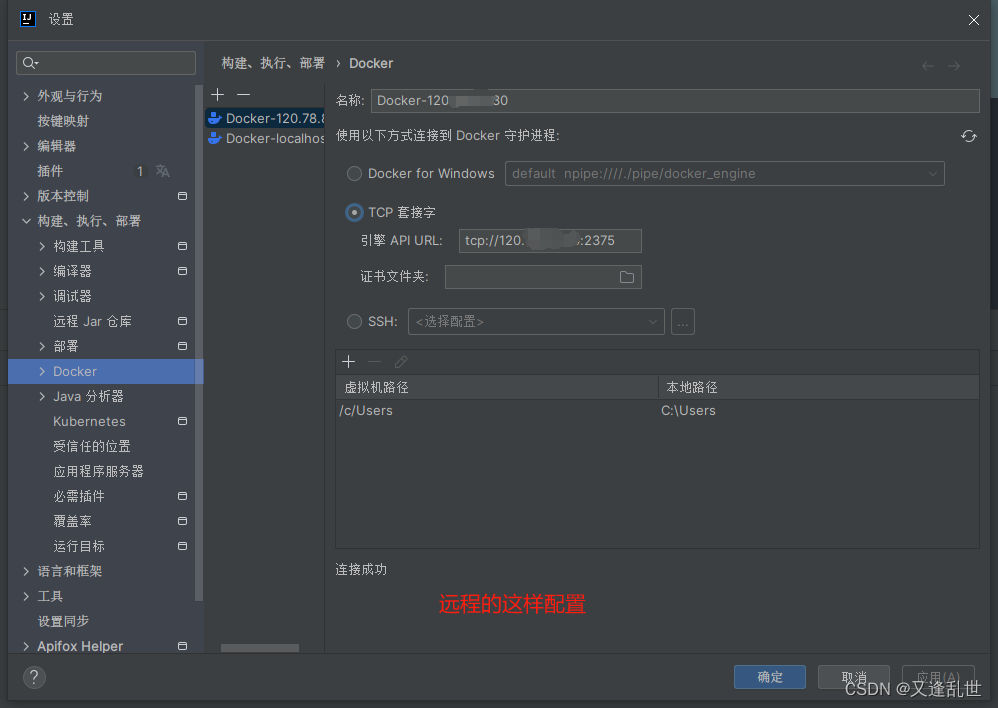Close the 设置 dialog window
Image resolution: width=998 pixels, height=708 pixels.
point(973,20)
